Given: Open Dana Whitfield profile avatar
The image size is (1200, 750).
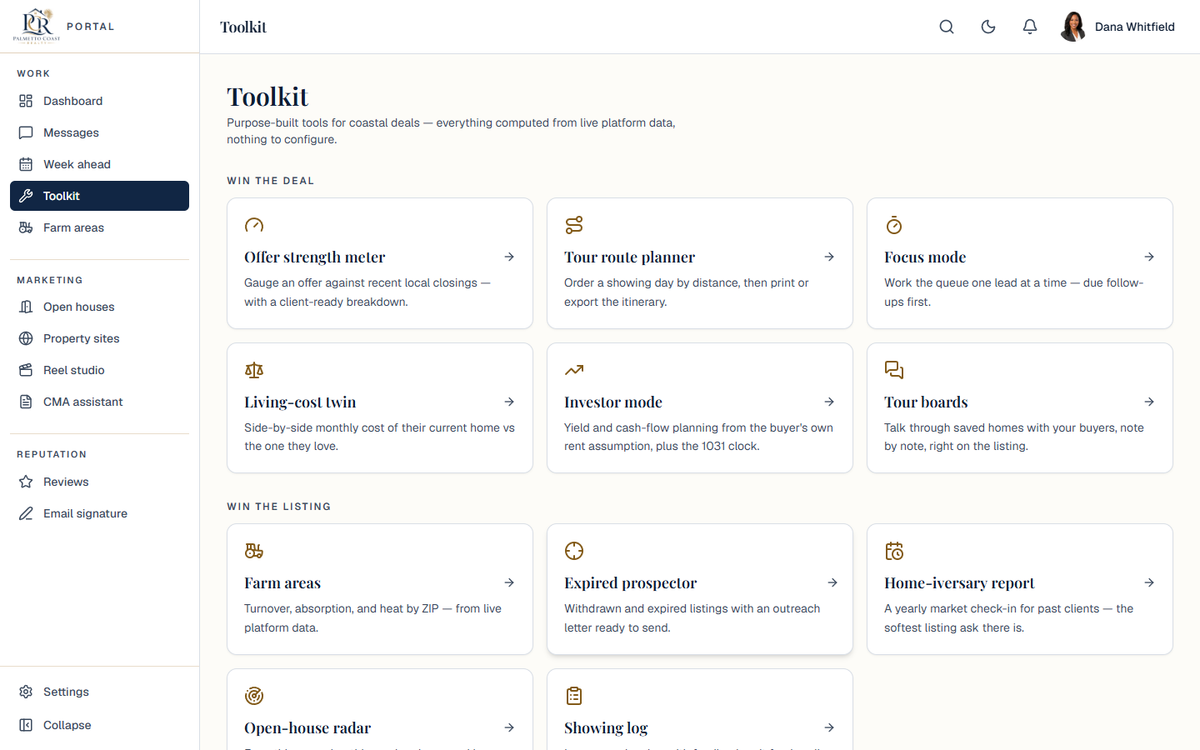Looking at the screenshot, I should 1073,27.
